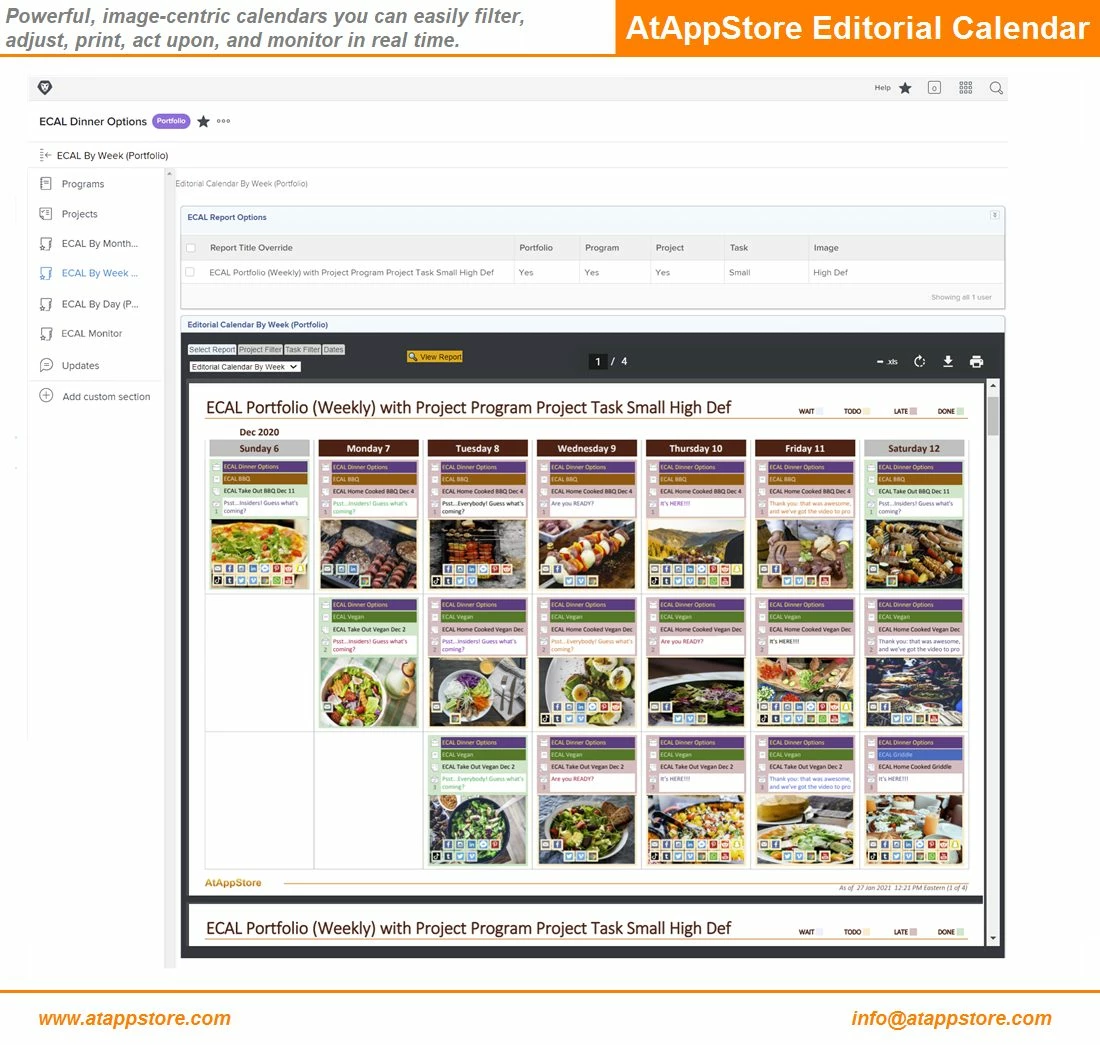Click the Programs sidebar icon
Viewport: 1100px width, 1045px height.
[x=46, y=184]
